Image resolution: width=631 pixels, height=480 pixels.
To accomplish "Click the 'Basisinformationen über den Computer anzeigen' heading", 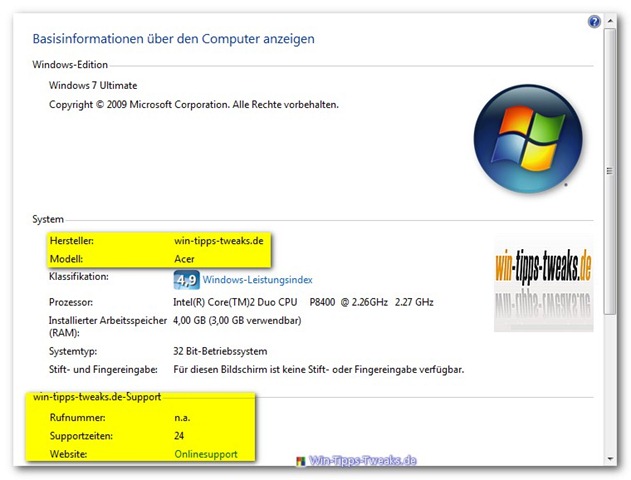I will (x=173, y=39).
